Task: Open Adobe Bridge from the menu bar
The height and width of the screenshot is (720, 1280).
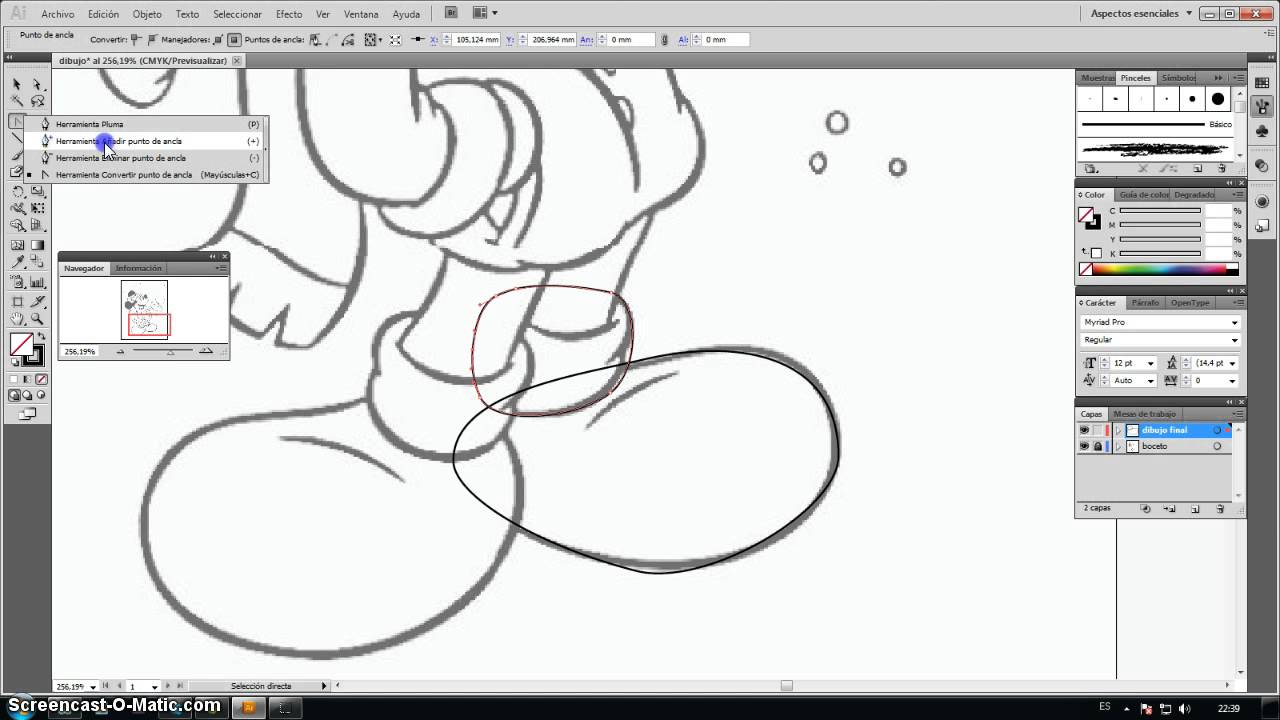Action: pos(451,13)
